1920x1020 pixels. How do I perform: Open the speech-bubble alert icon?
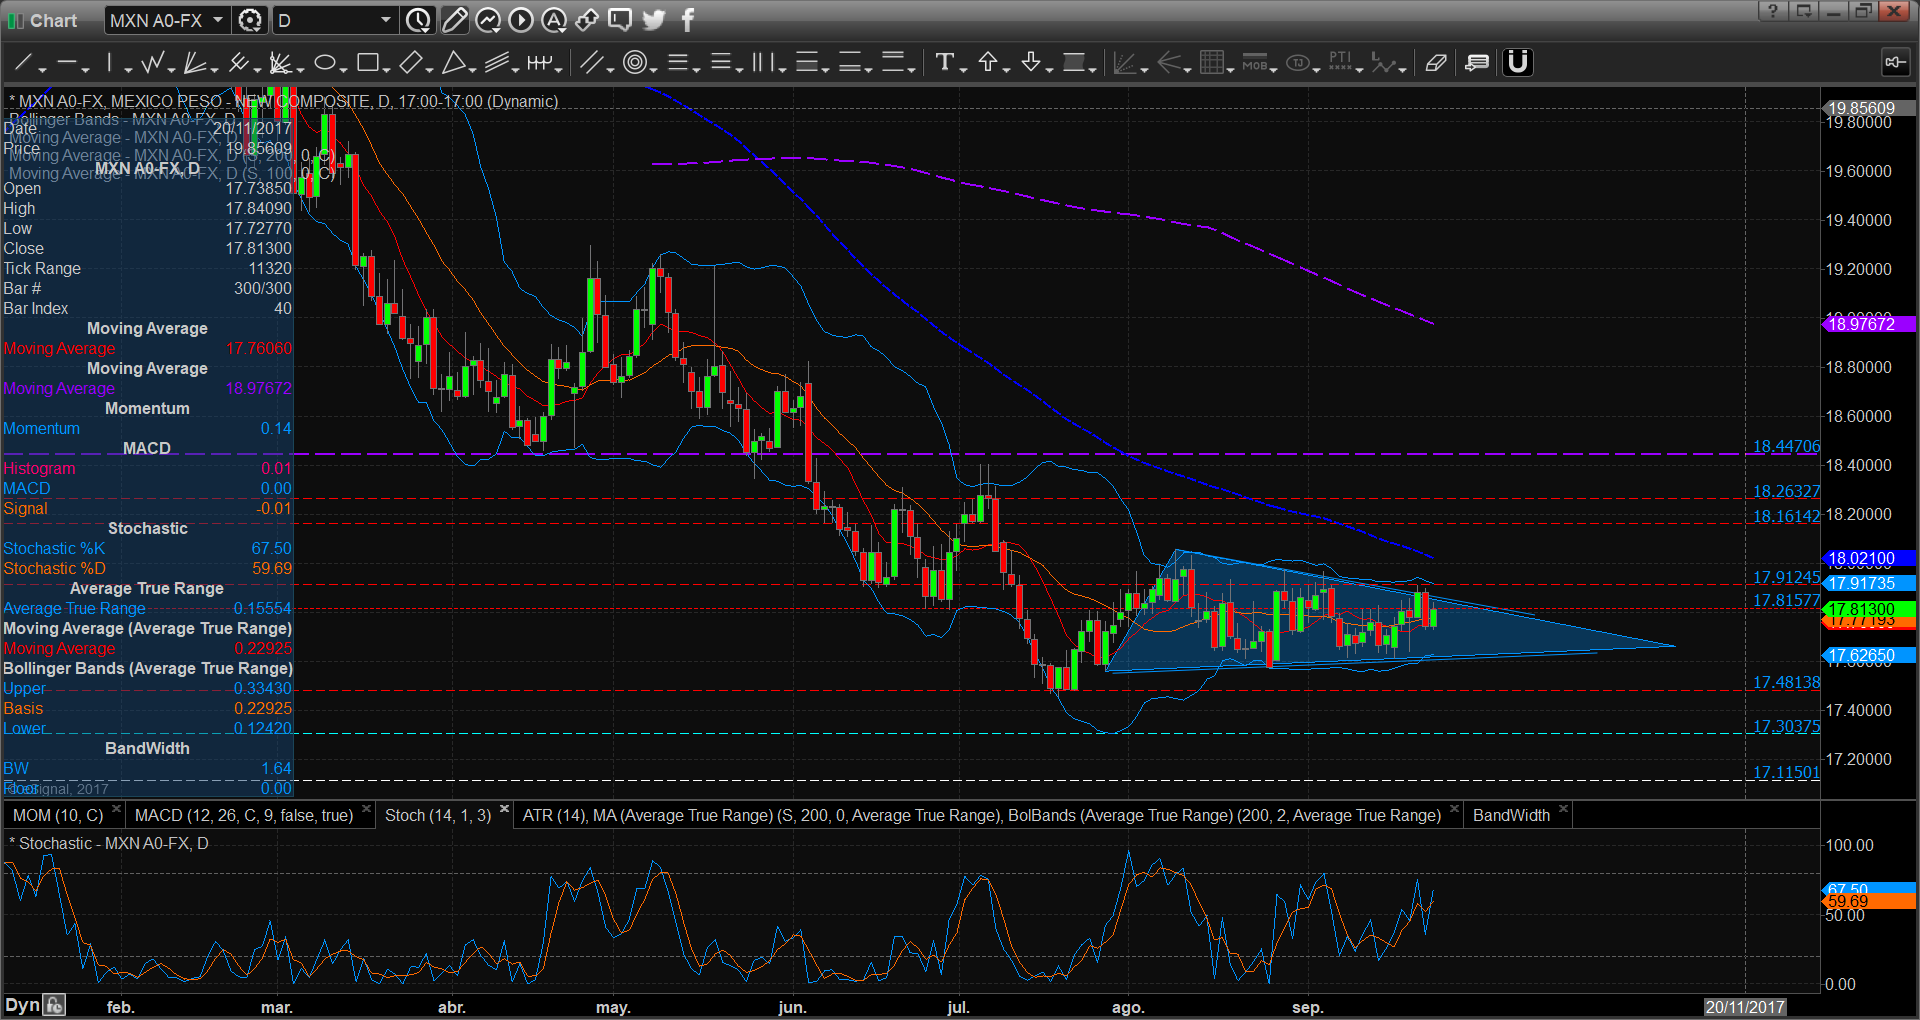point(620,20)
